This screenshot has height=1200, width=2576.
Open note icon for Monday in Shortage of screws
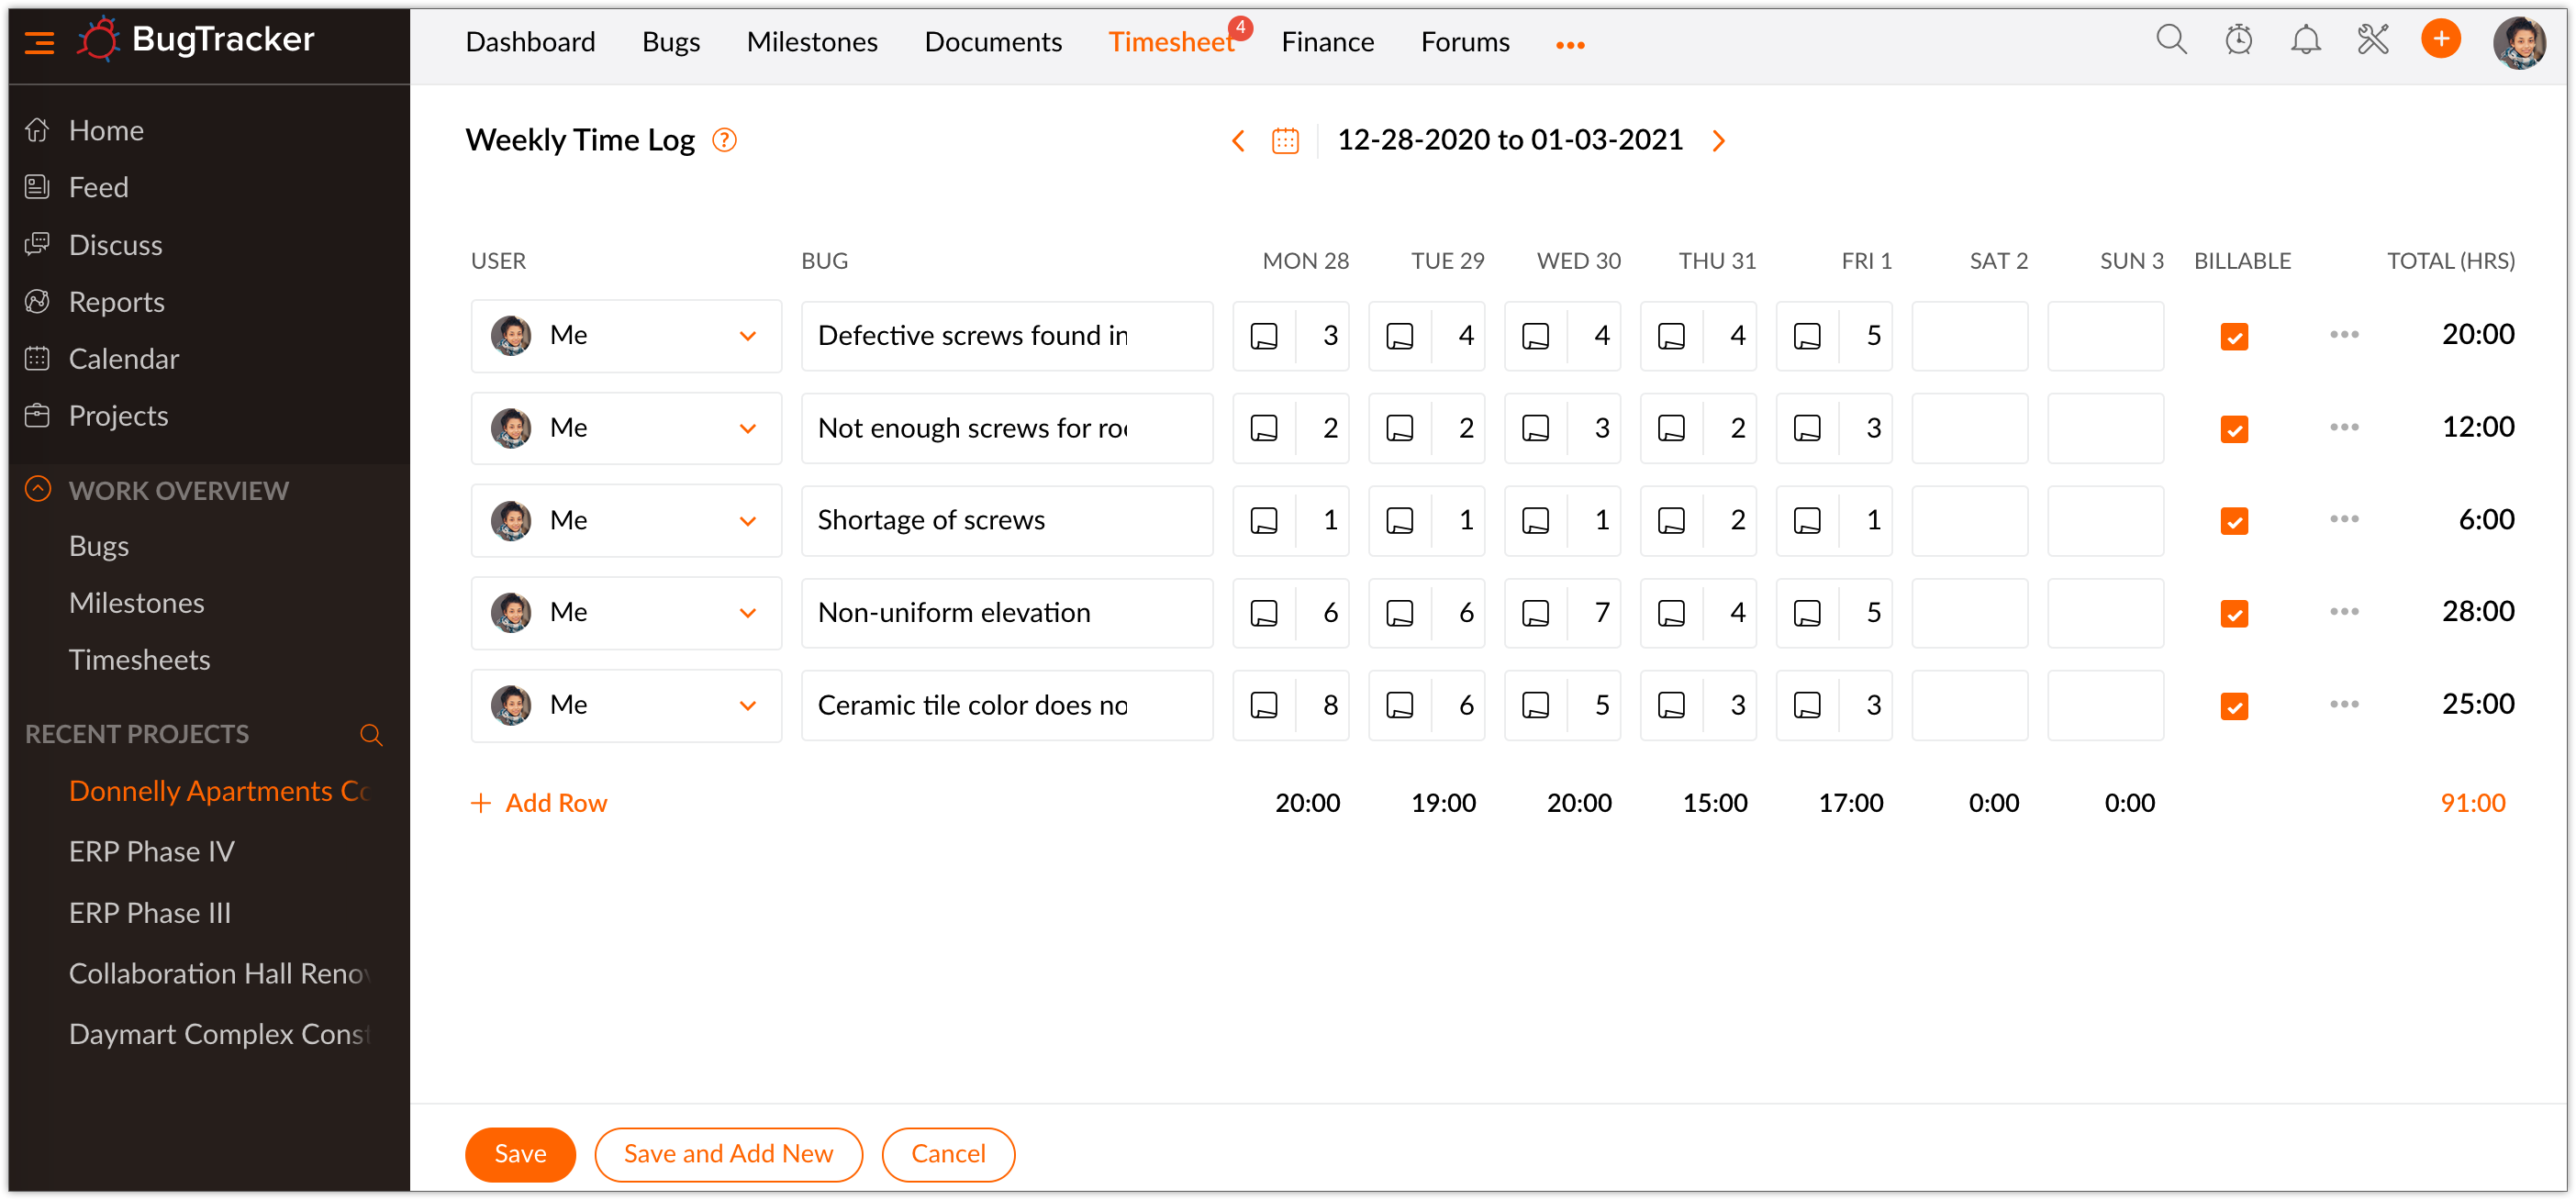pos(1264,521)
